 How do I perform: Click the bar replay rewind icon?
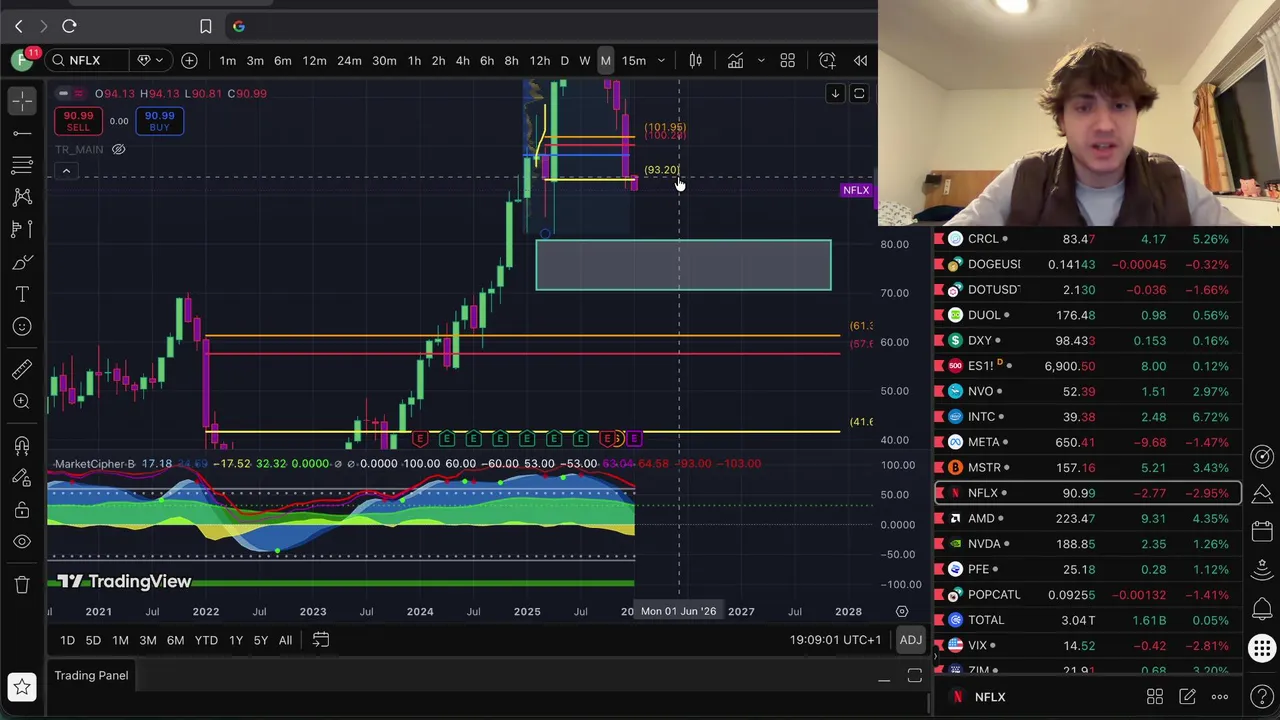[860, 61]
